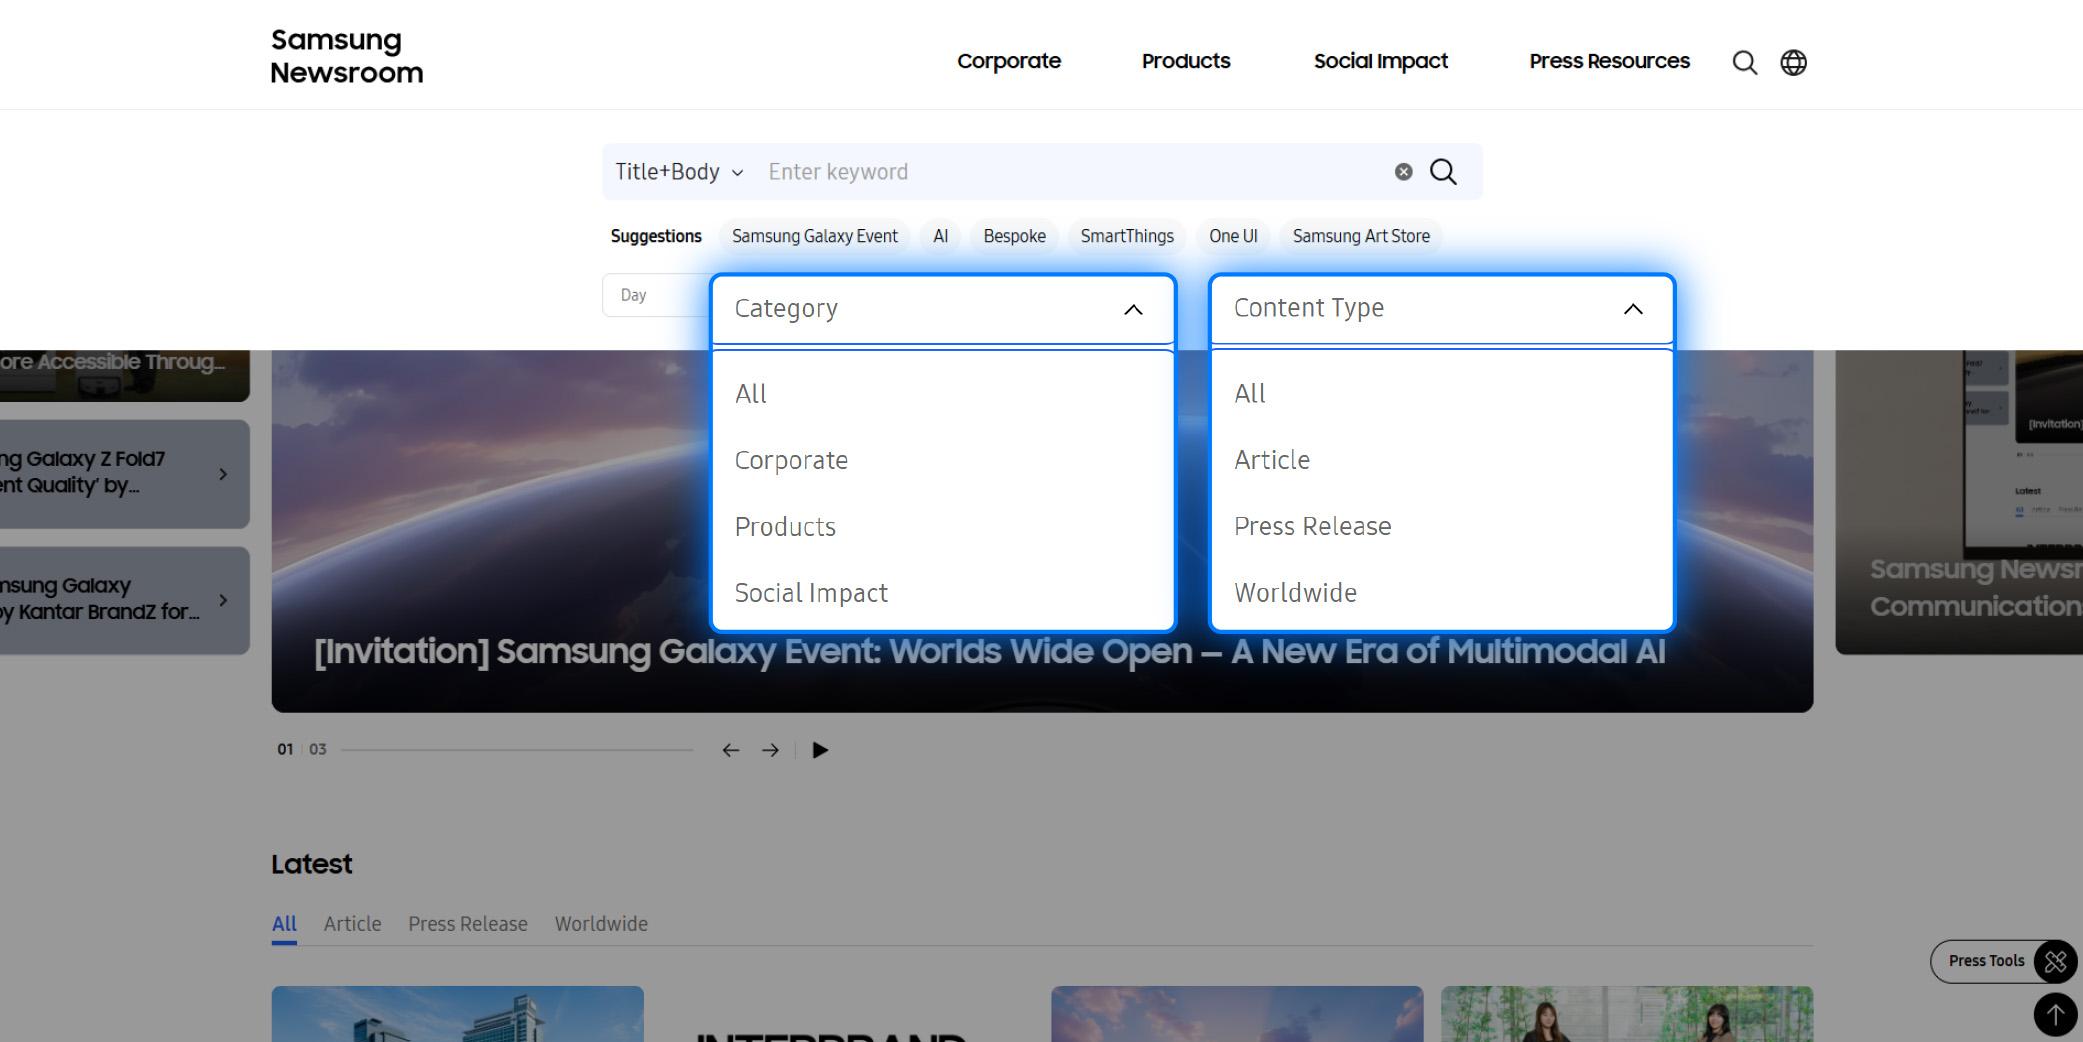Choose Press Release as Content Type
The height and width of the screenshot is (1042, 2083).
(1313, 526)
